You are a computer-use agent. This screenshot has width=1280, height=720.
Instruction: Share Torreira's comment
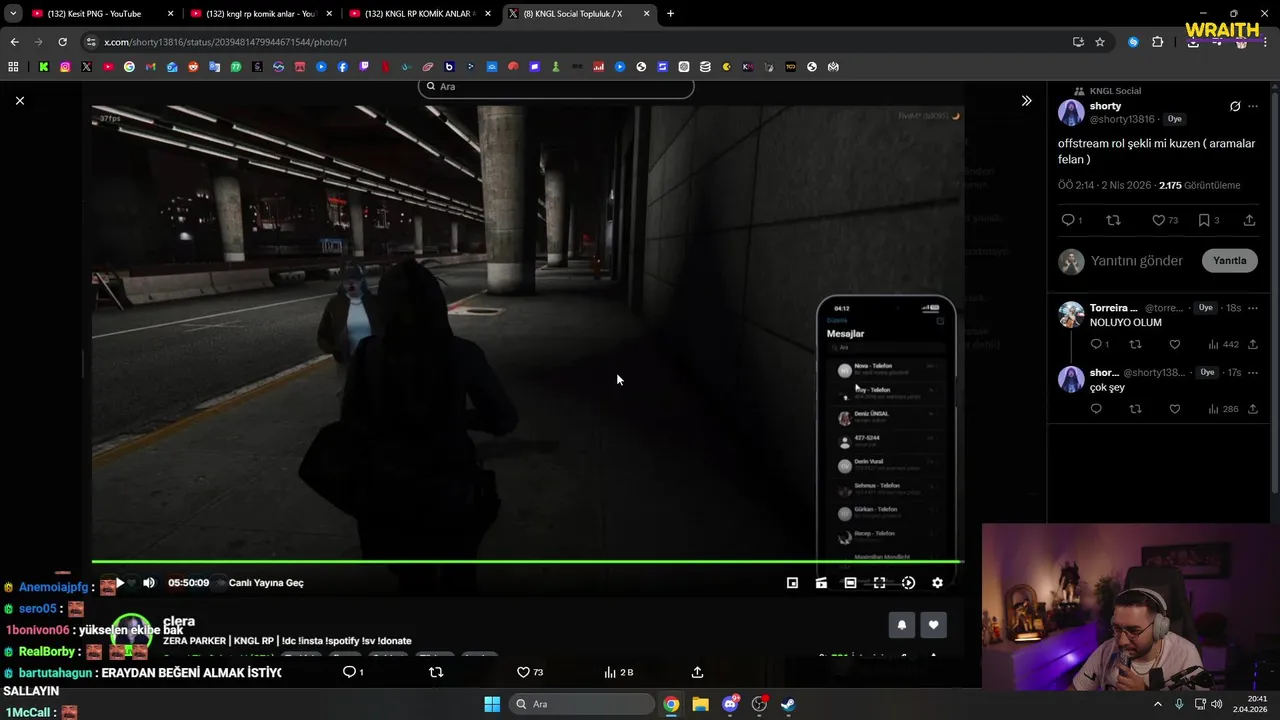pyautogui.click(x=1252, y=344)
